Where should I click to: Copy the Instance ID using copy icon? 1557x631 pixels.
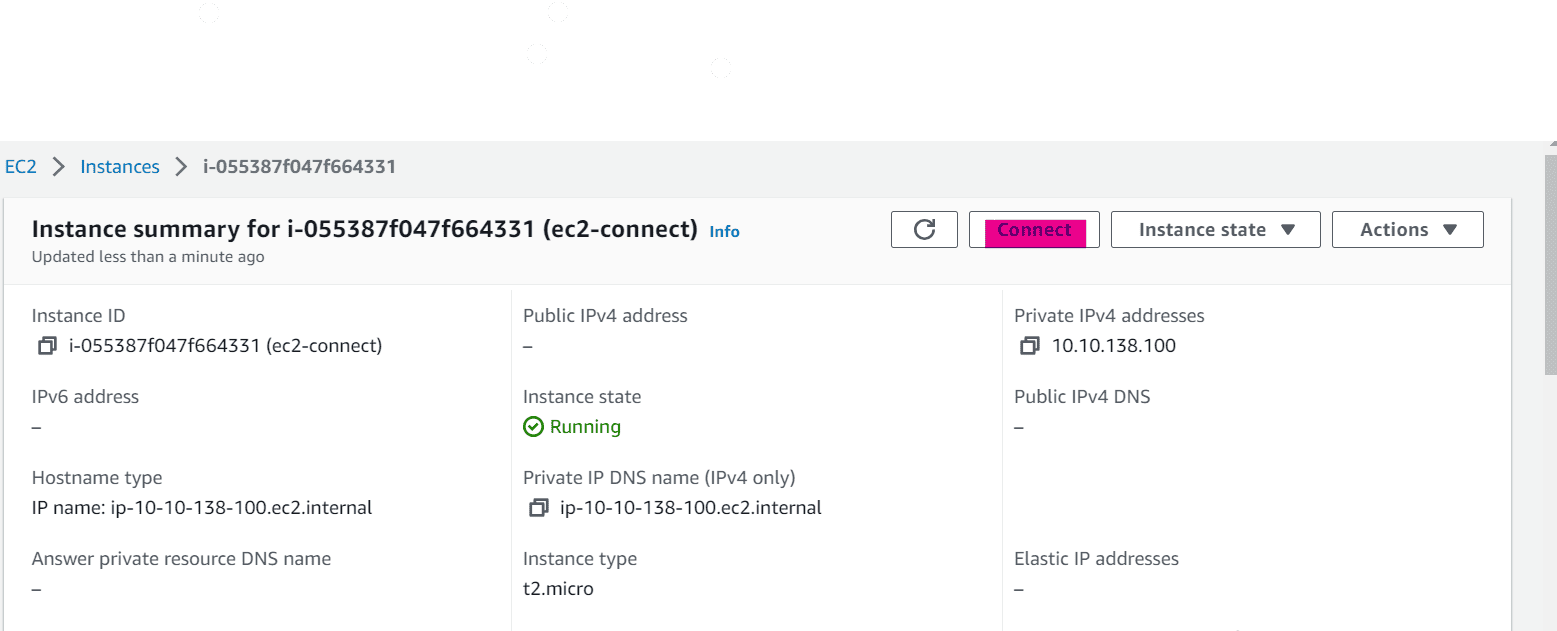47,346
